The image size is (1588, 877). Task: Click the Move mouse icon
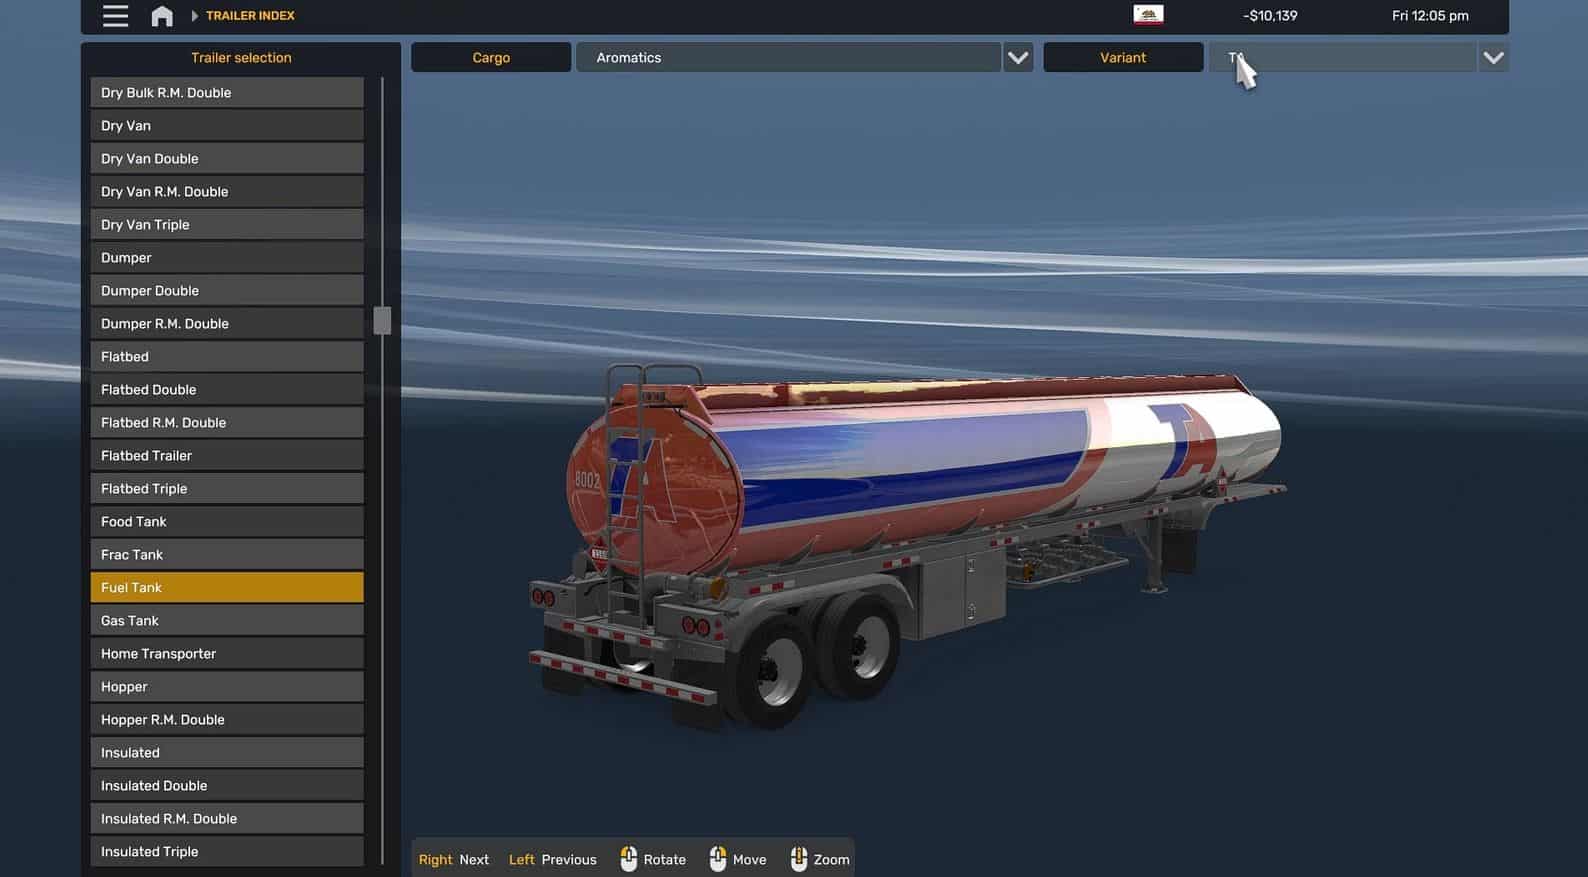718,859
